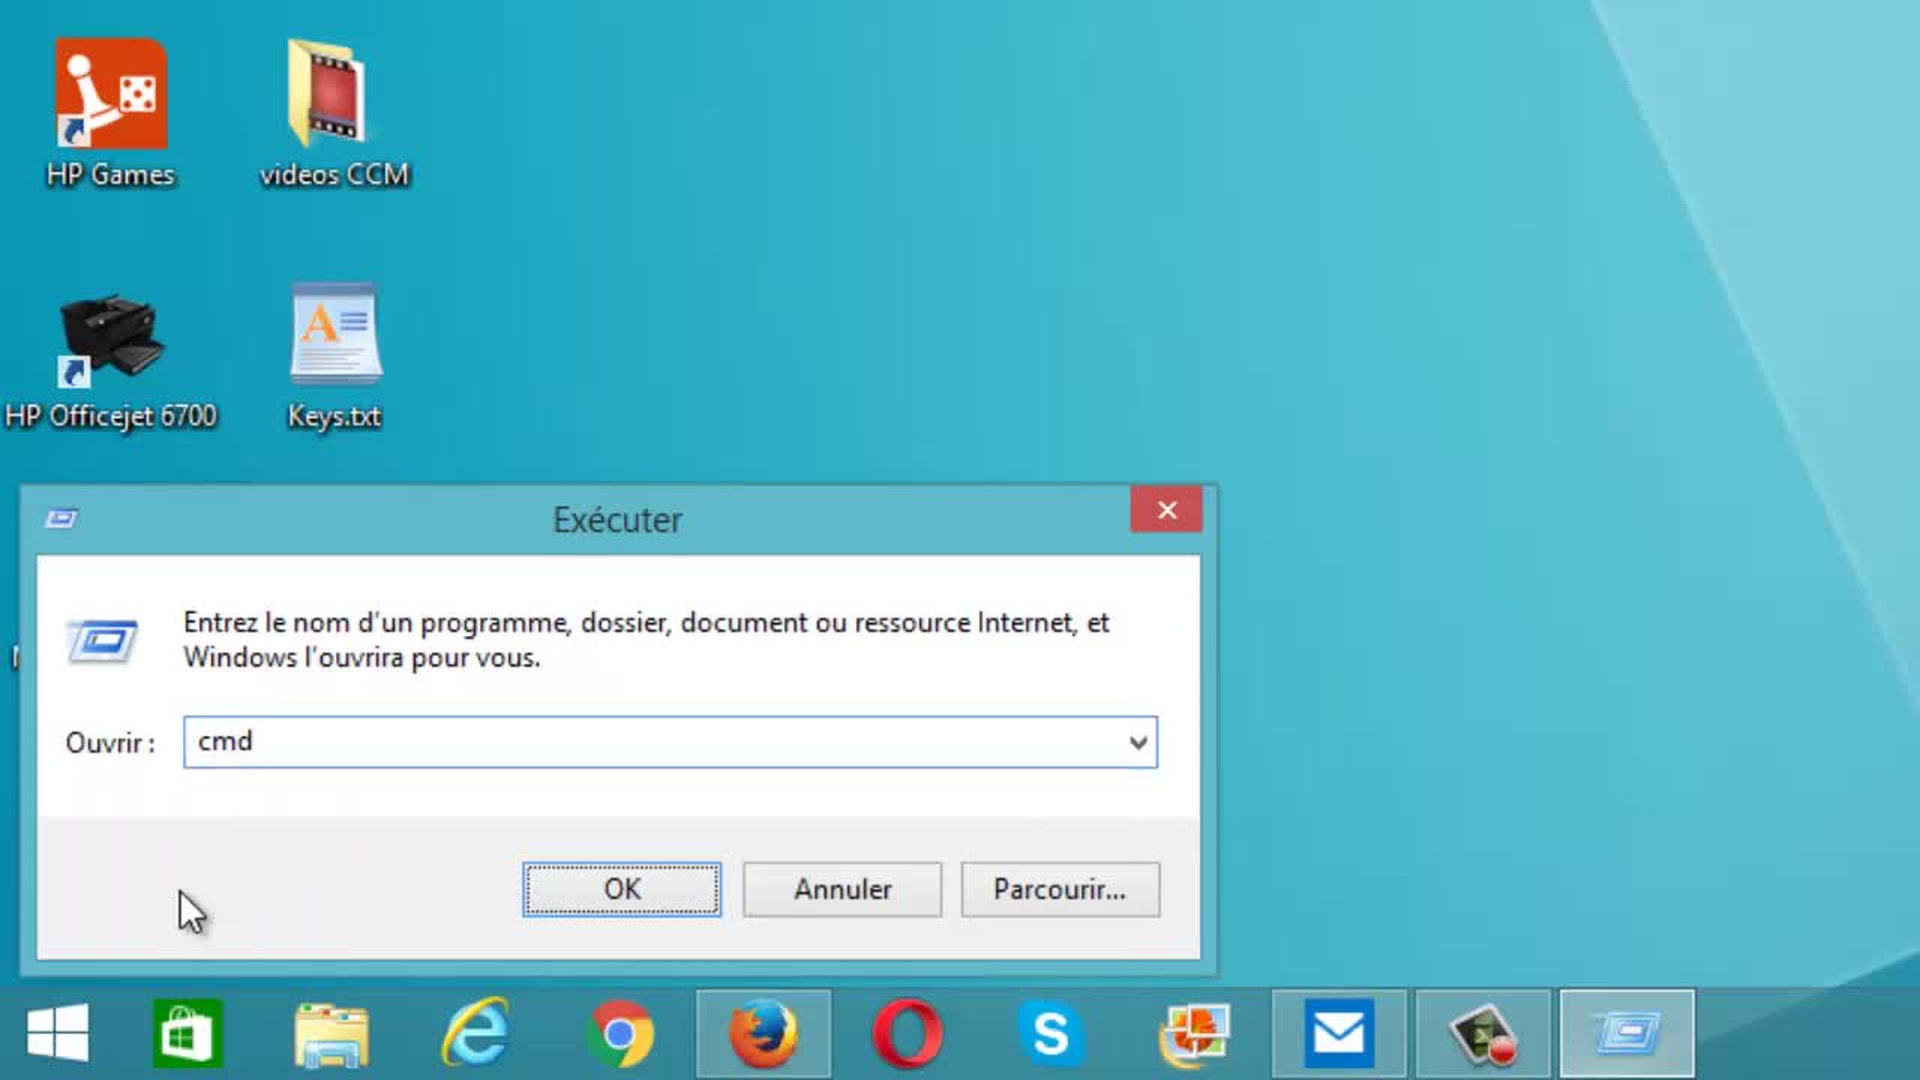Open Google Chrome from the taskbar
The width and height of the screenshot is (1920, 1080).
[x=620, y=1033]
